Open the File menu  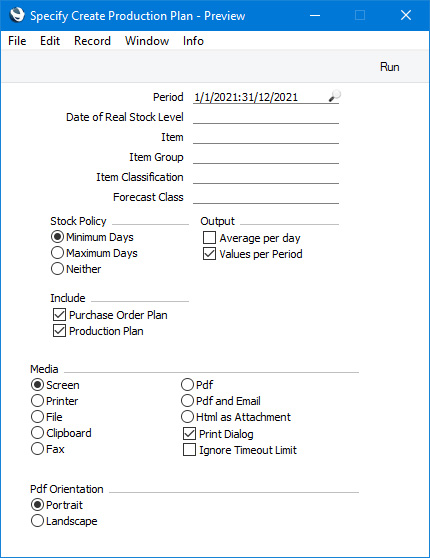click(17, 41)
